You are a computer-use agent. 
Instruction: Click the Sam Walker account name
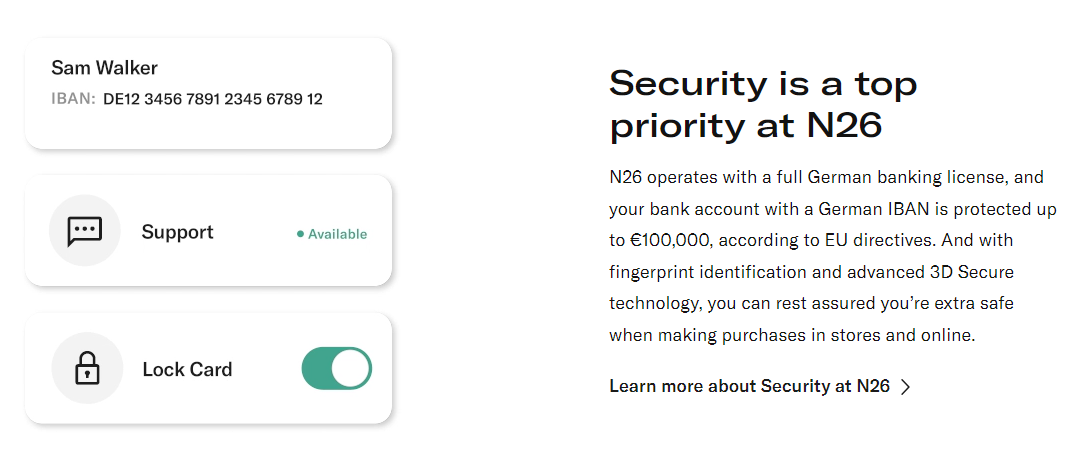click(x=105, y=68)
